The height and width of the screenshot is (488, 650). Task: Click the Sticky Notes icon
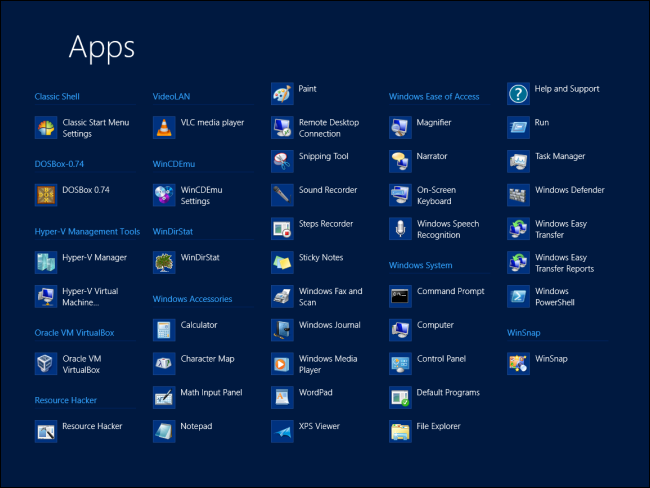[x=282, y=263]
